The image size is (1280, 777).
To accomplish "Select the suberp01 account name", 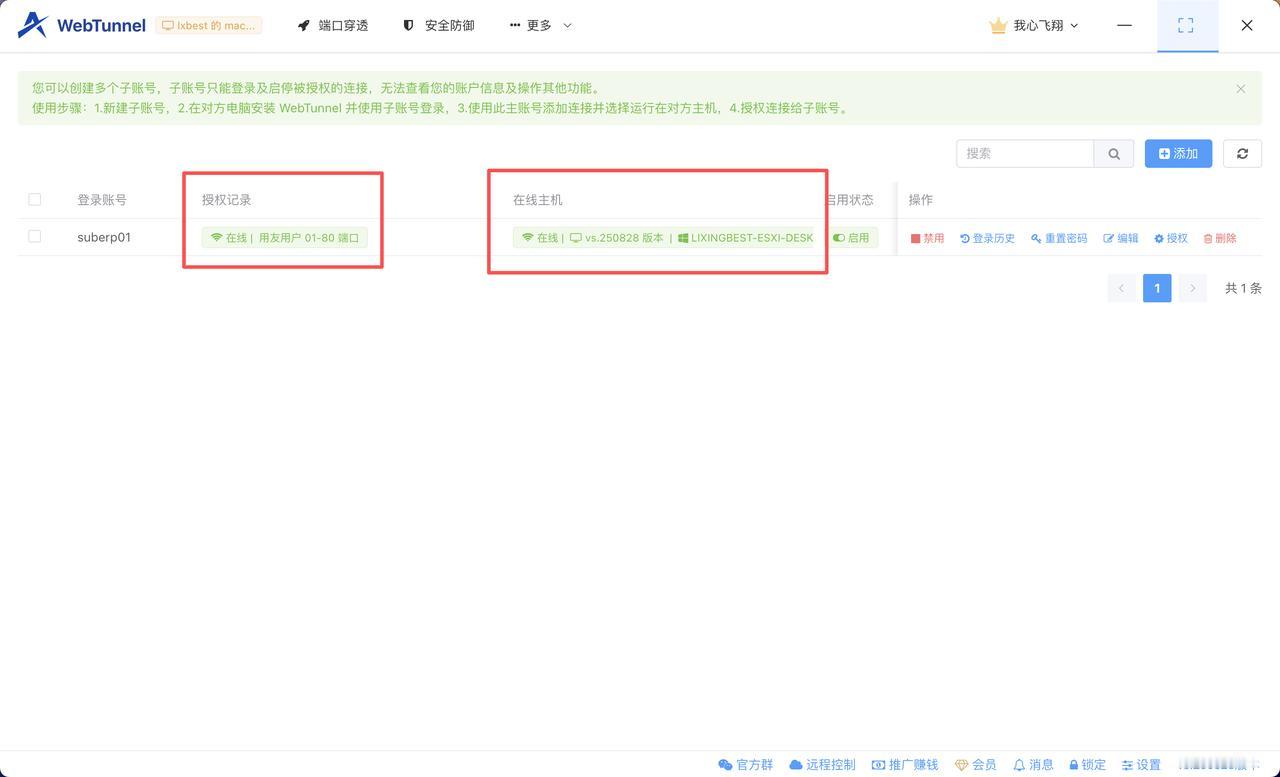I will point(104,237).
